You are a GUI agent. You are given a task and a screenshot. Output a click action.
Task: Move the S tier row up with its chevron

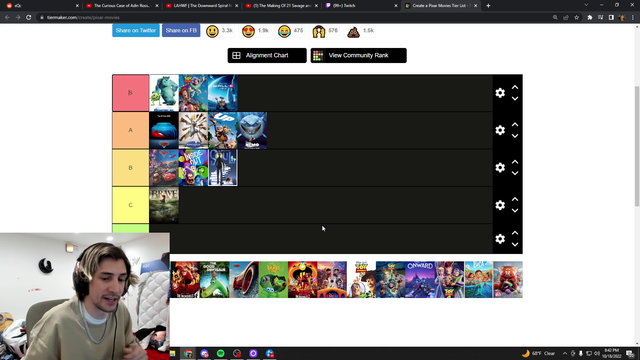coord(515,87)
